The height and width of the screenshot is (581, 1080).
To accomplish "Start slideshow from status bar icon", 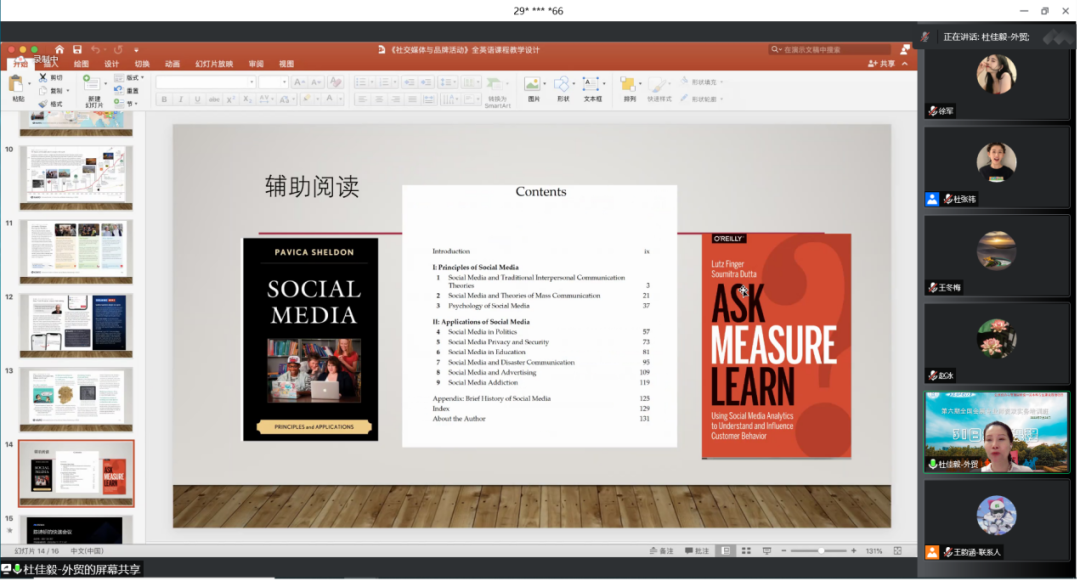I will pos(767,551).
